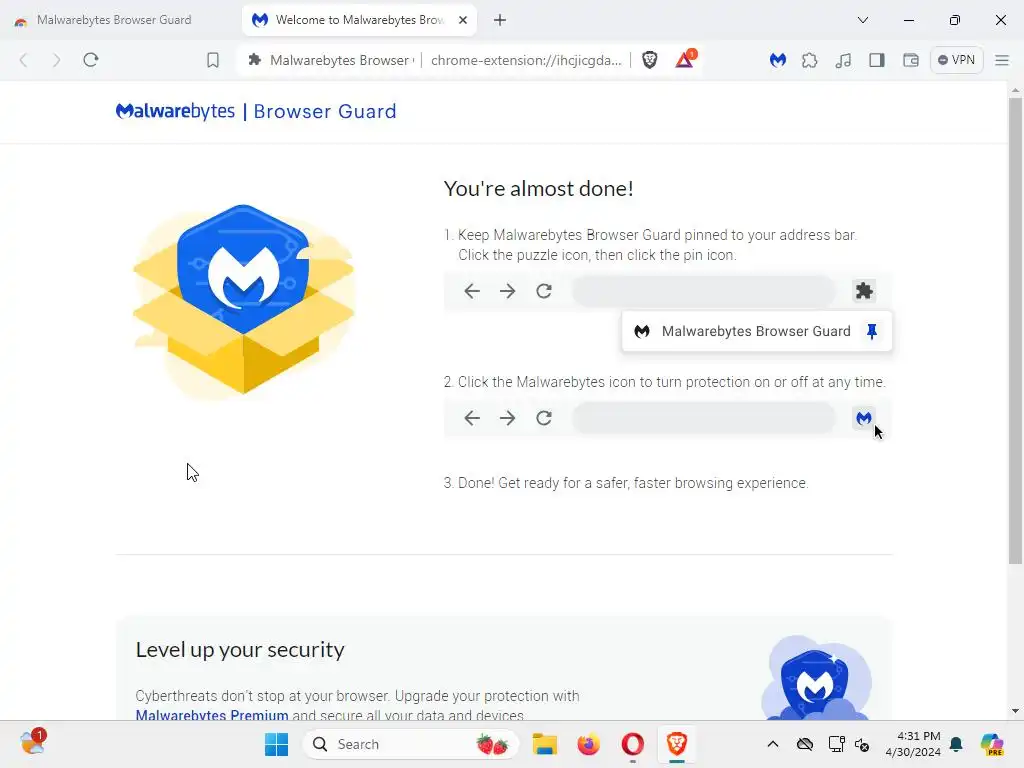Click the extension puzzle site-info icon in address bar
The height and width of the screenshot is (768, 1024).
click(255, 60)
